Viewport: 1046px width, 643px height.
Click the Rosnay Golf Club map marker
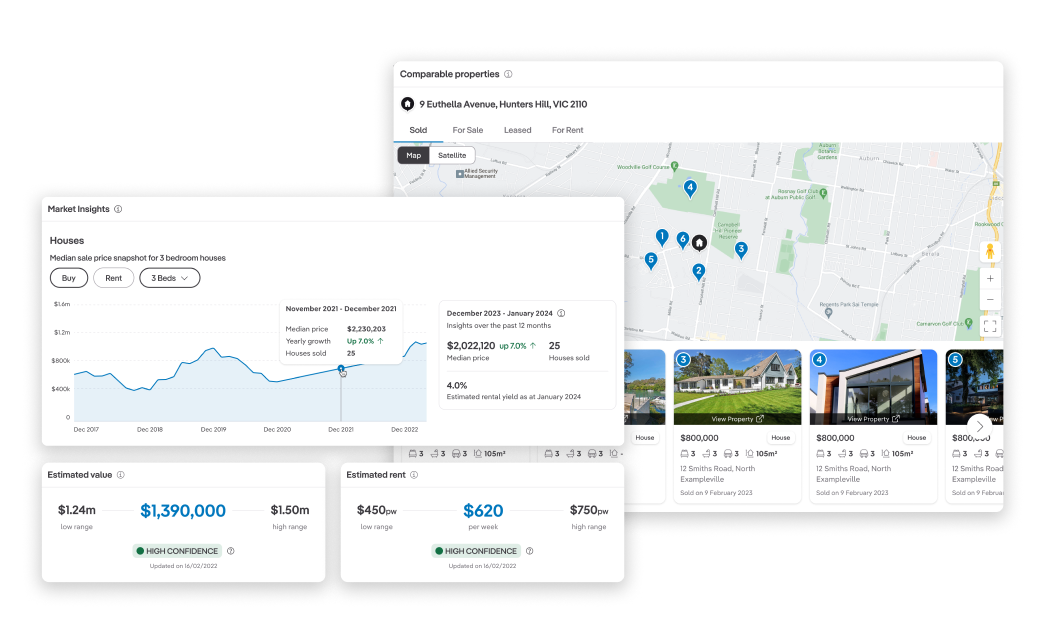click(823, 193)
